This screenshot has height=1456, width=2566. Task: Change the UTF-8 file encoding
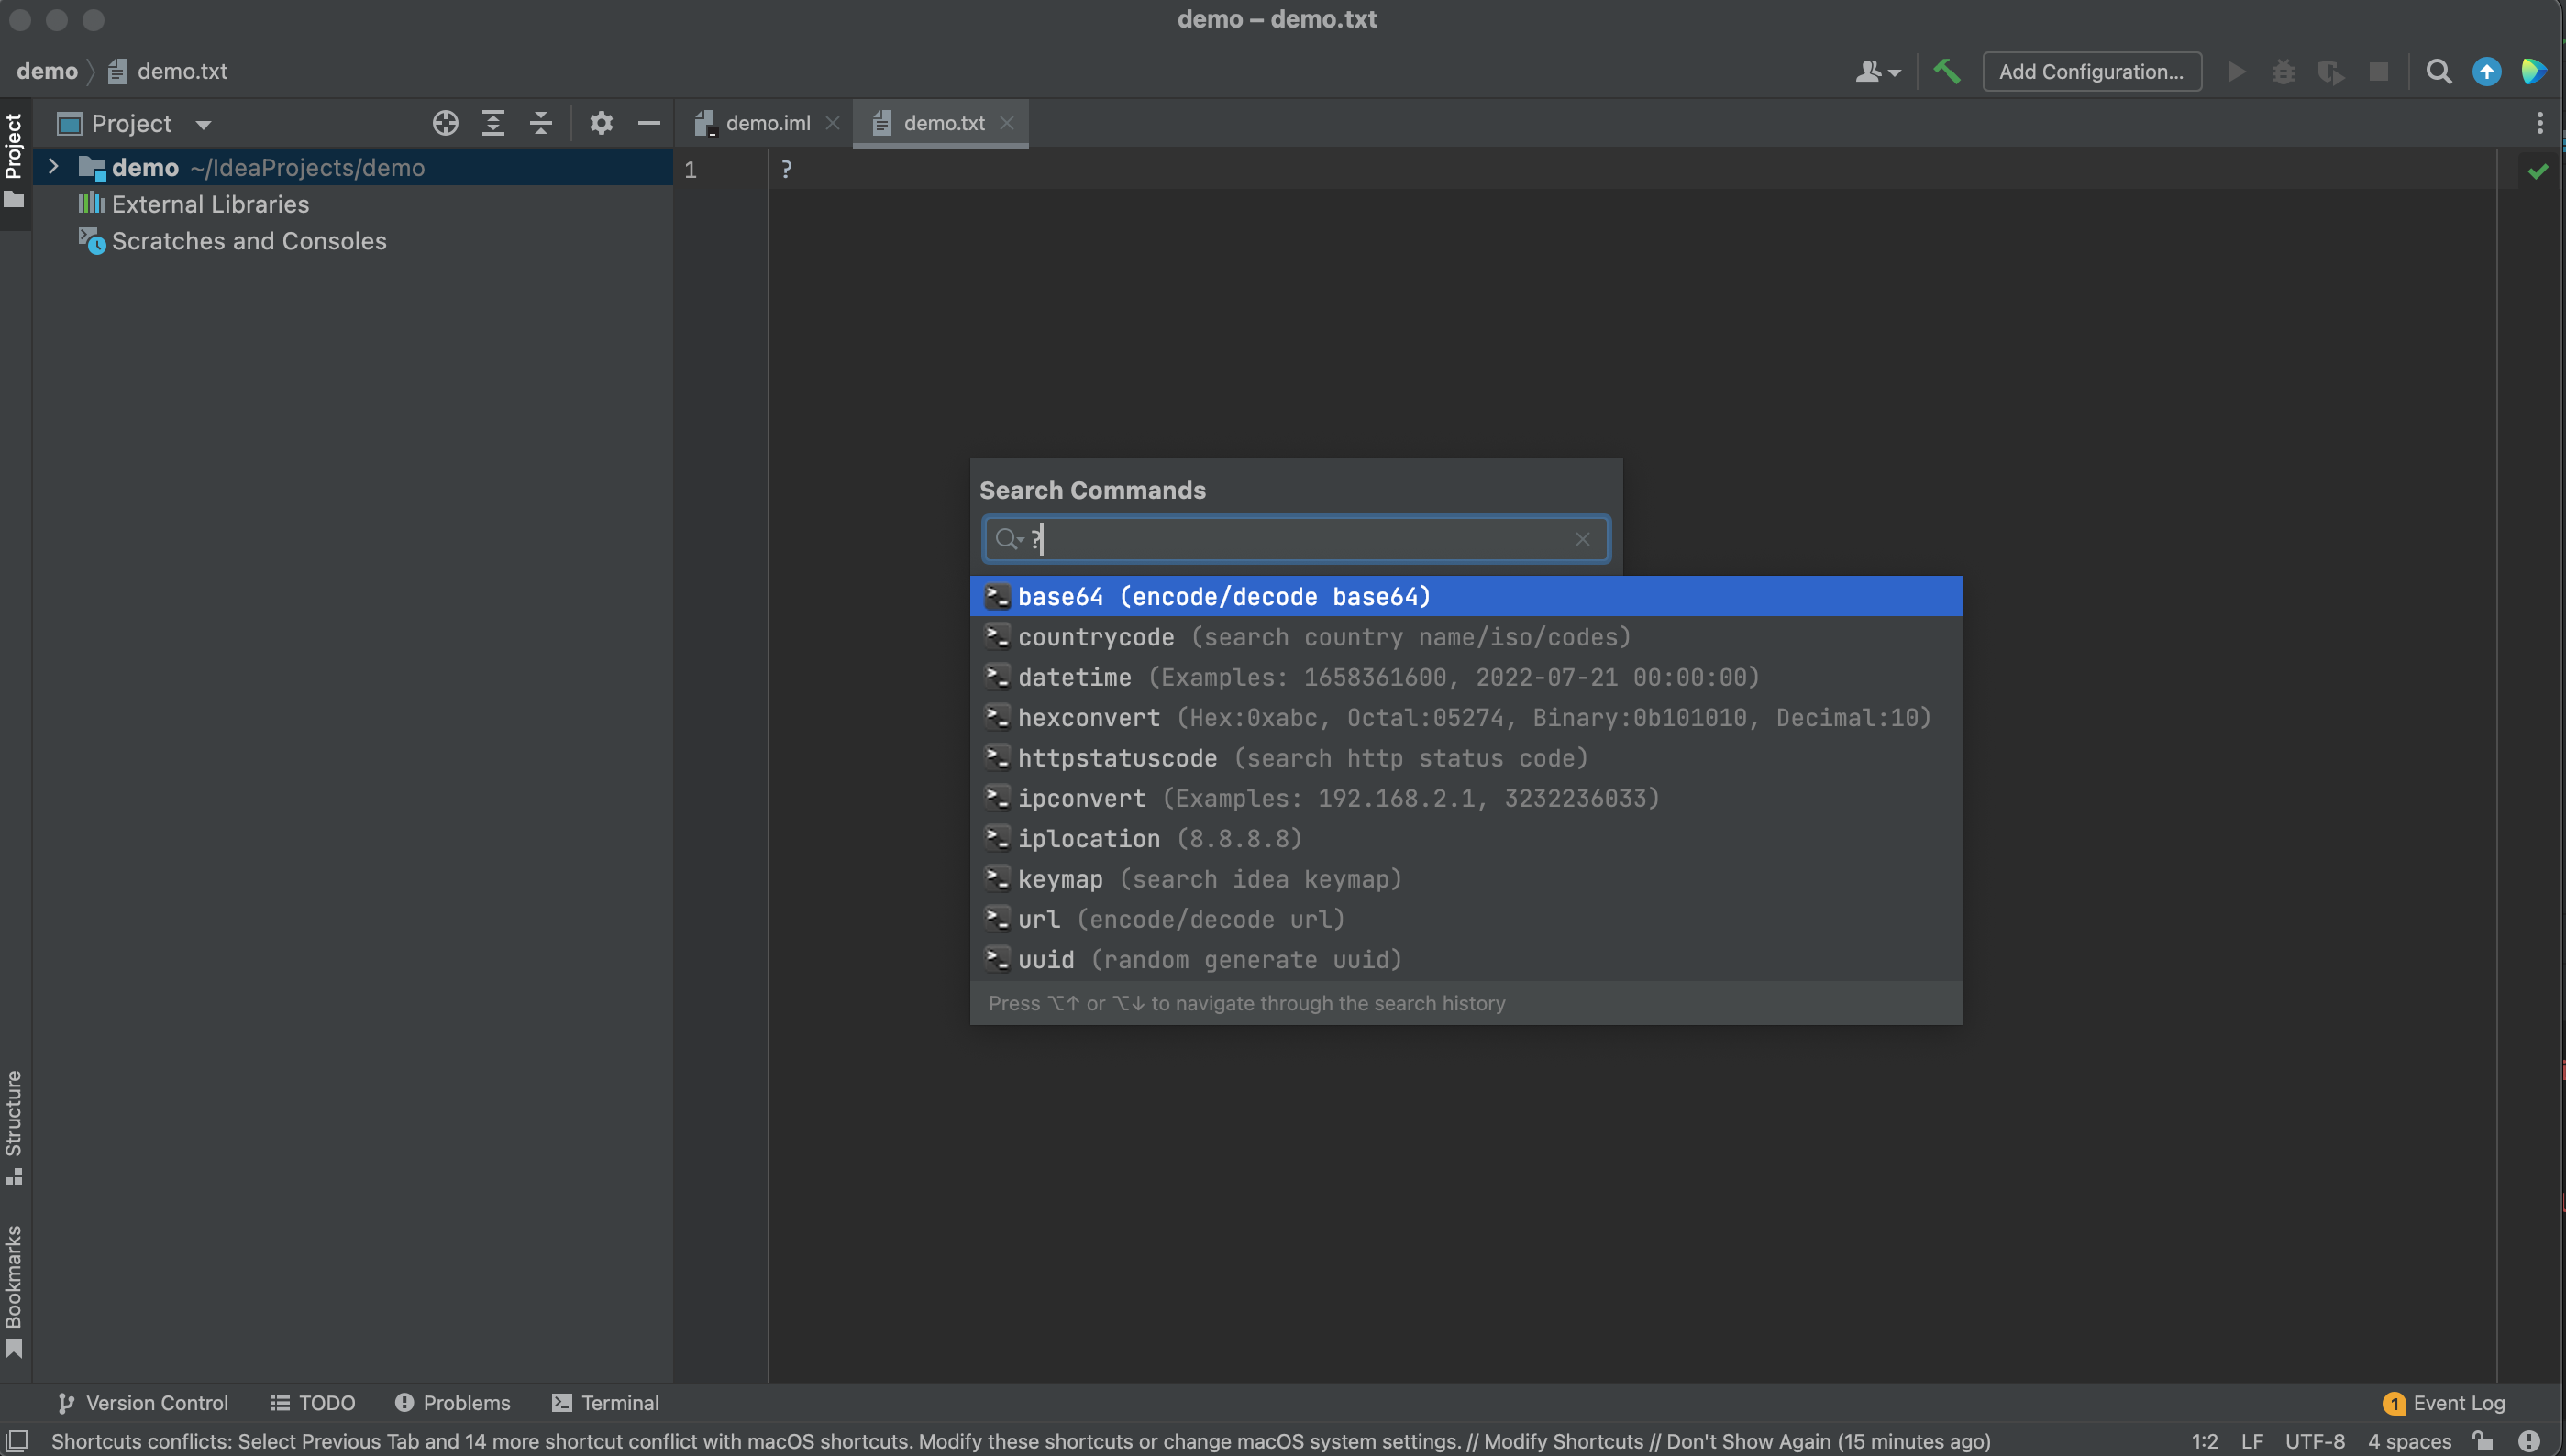point(2314,1441)
